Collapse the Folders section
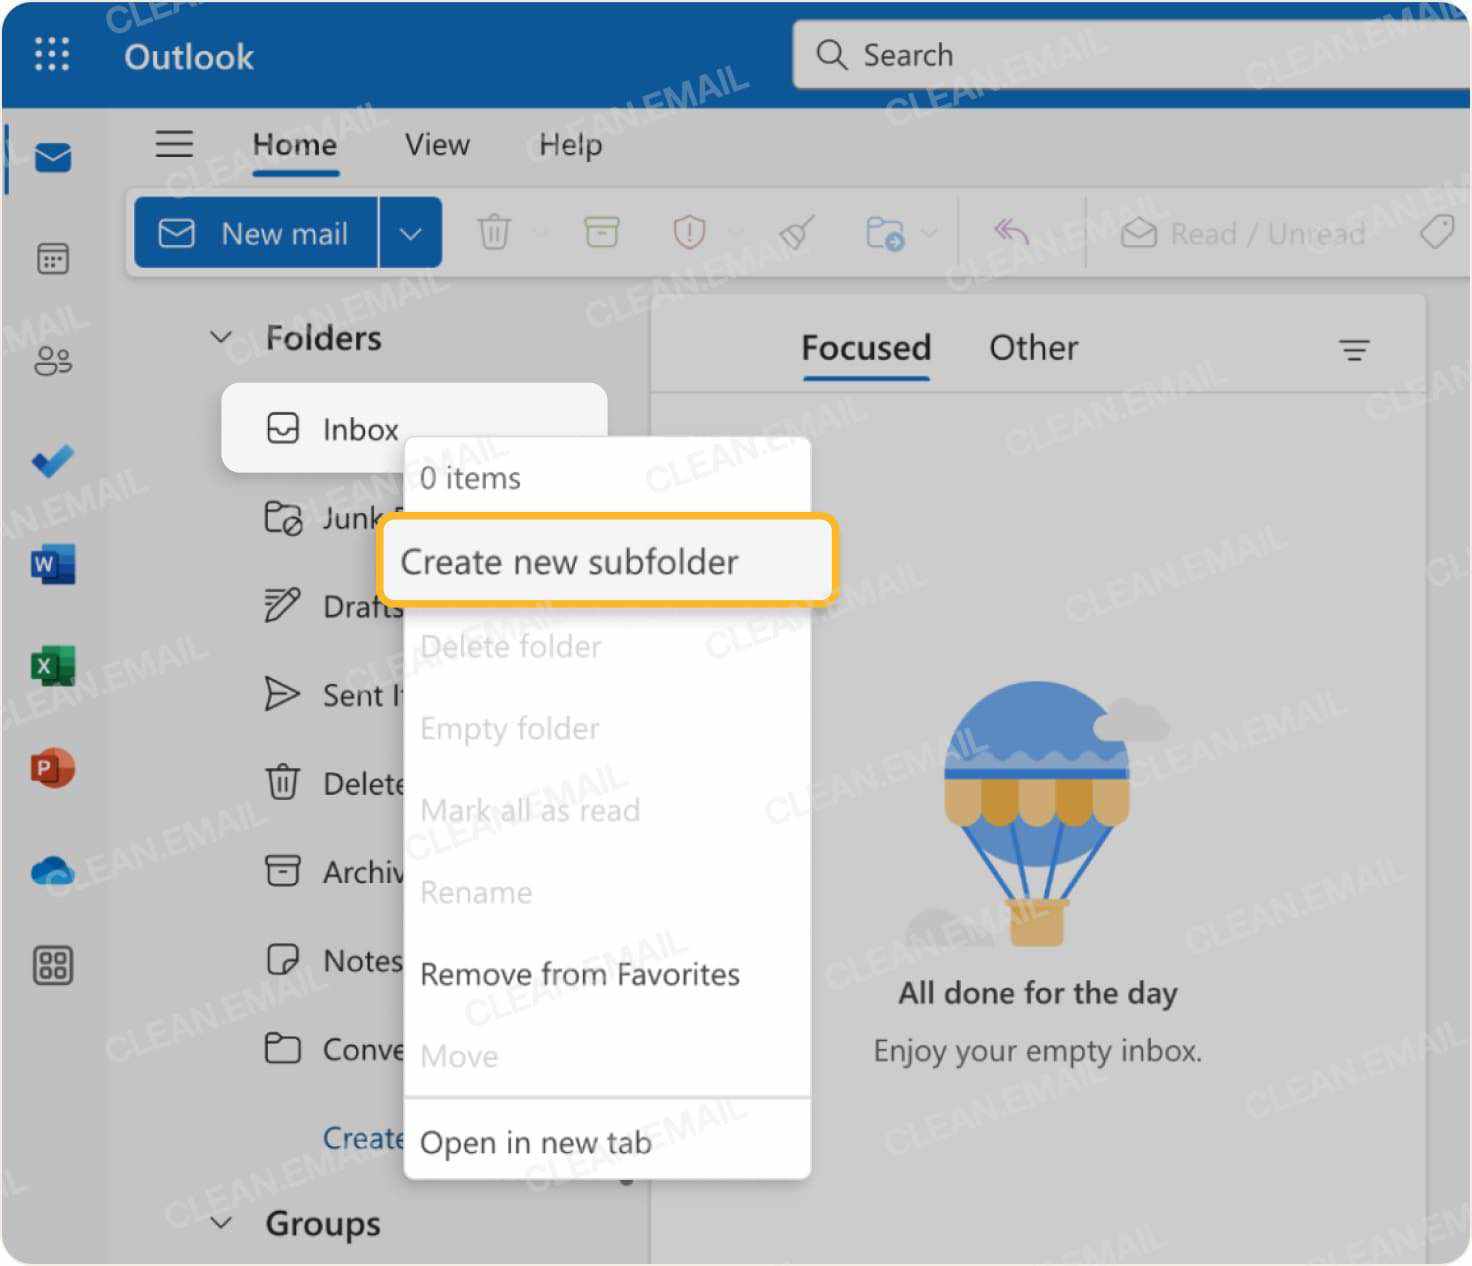Viewport: 1472px width, 1266px height. 221,338
